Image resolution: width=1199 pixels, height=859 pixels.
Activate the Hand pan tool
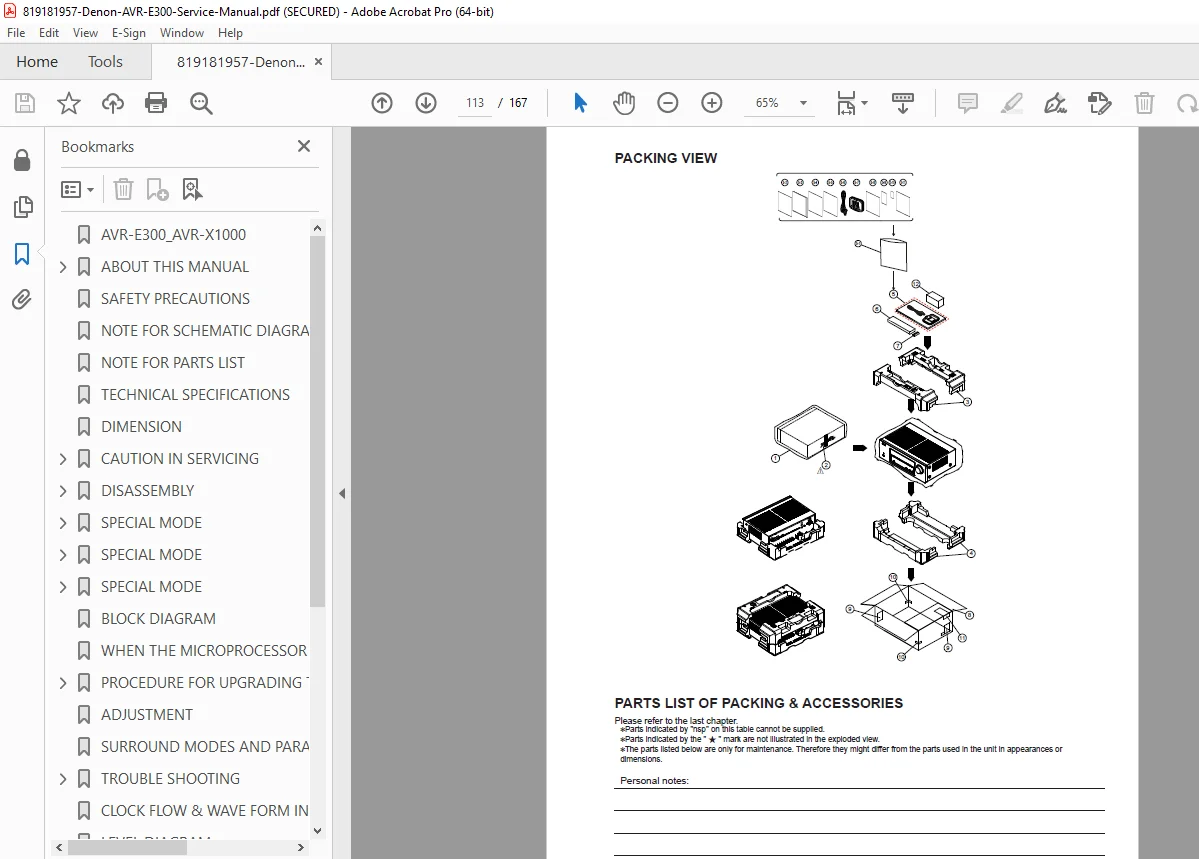[624, 102]
